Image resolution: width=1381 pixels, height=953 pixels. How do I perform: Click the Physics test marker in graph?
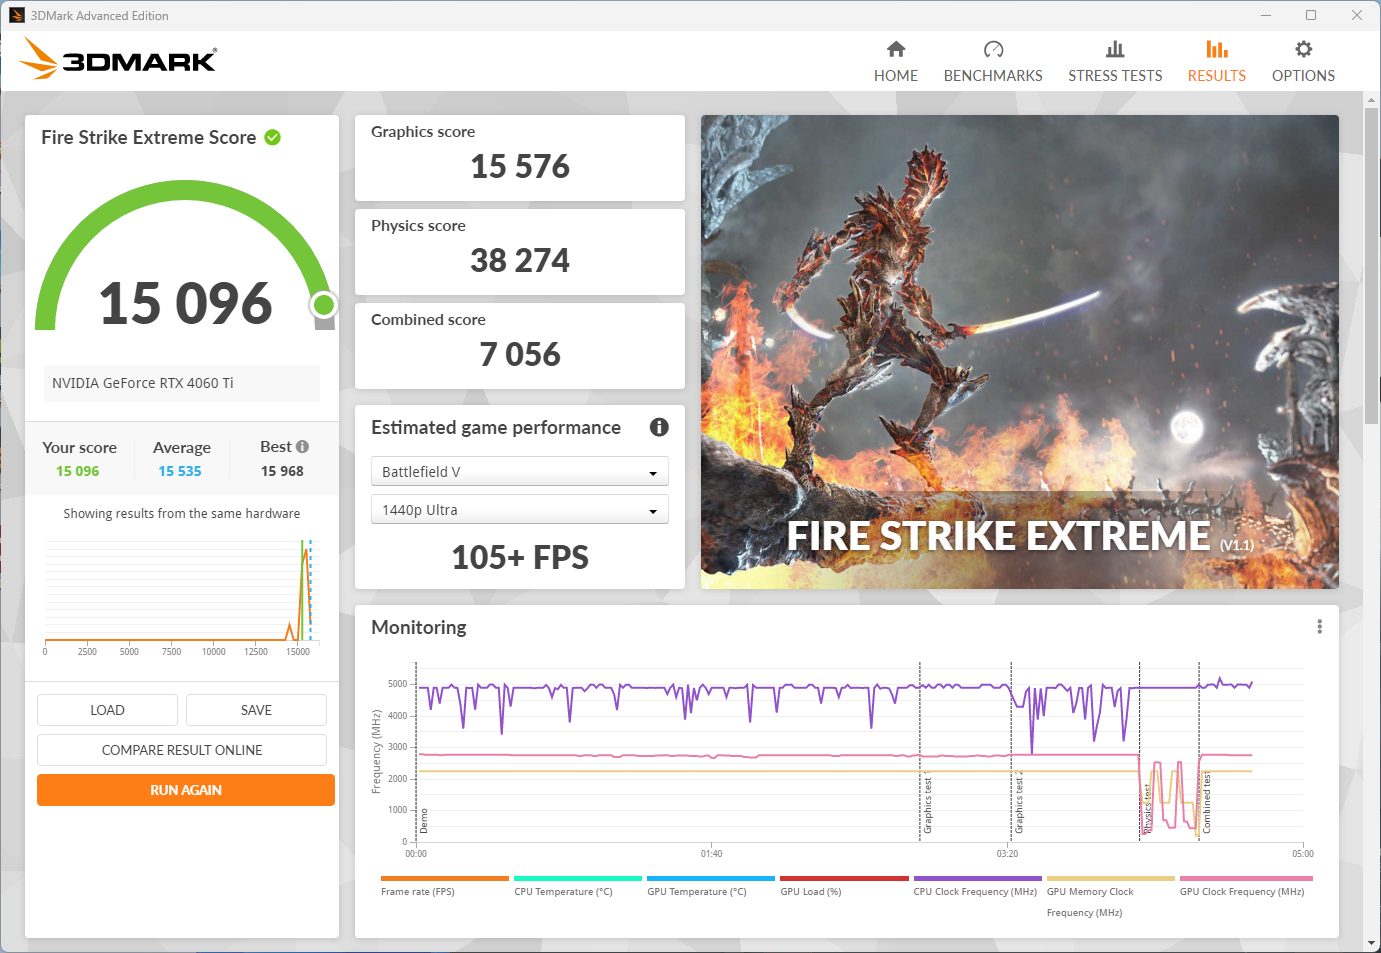(1147, 806)
